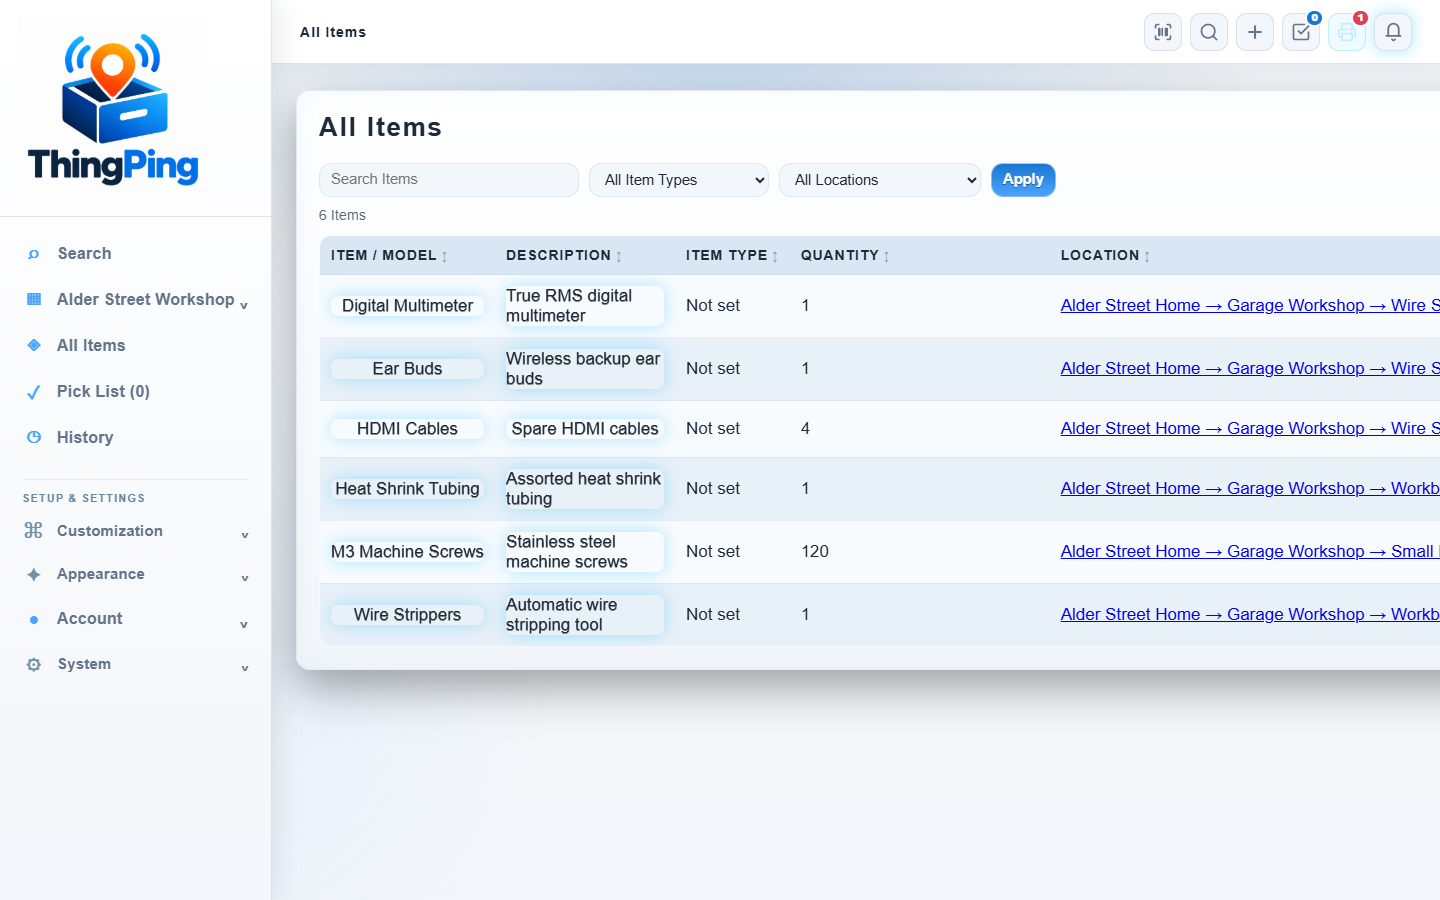
Task: Click 'Automatic wire stripping tool' description
Action: 584,615
